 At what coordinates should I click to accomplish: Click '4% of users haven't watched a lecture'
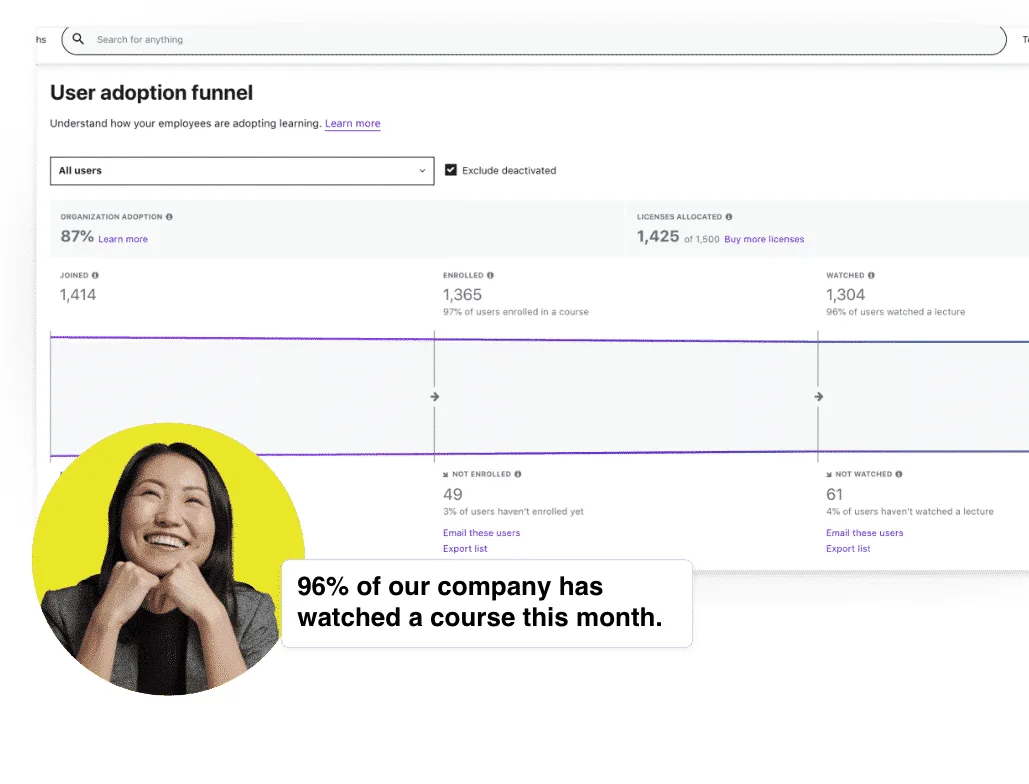[910, 511]
